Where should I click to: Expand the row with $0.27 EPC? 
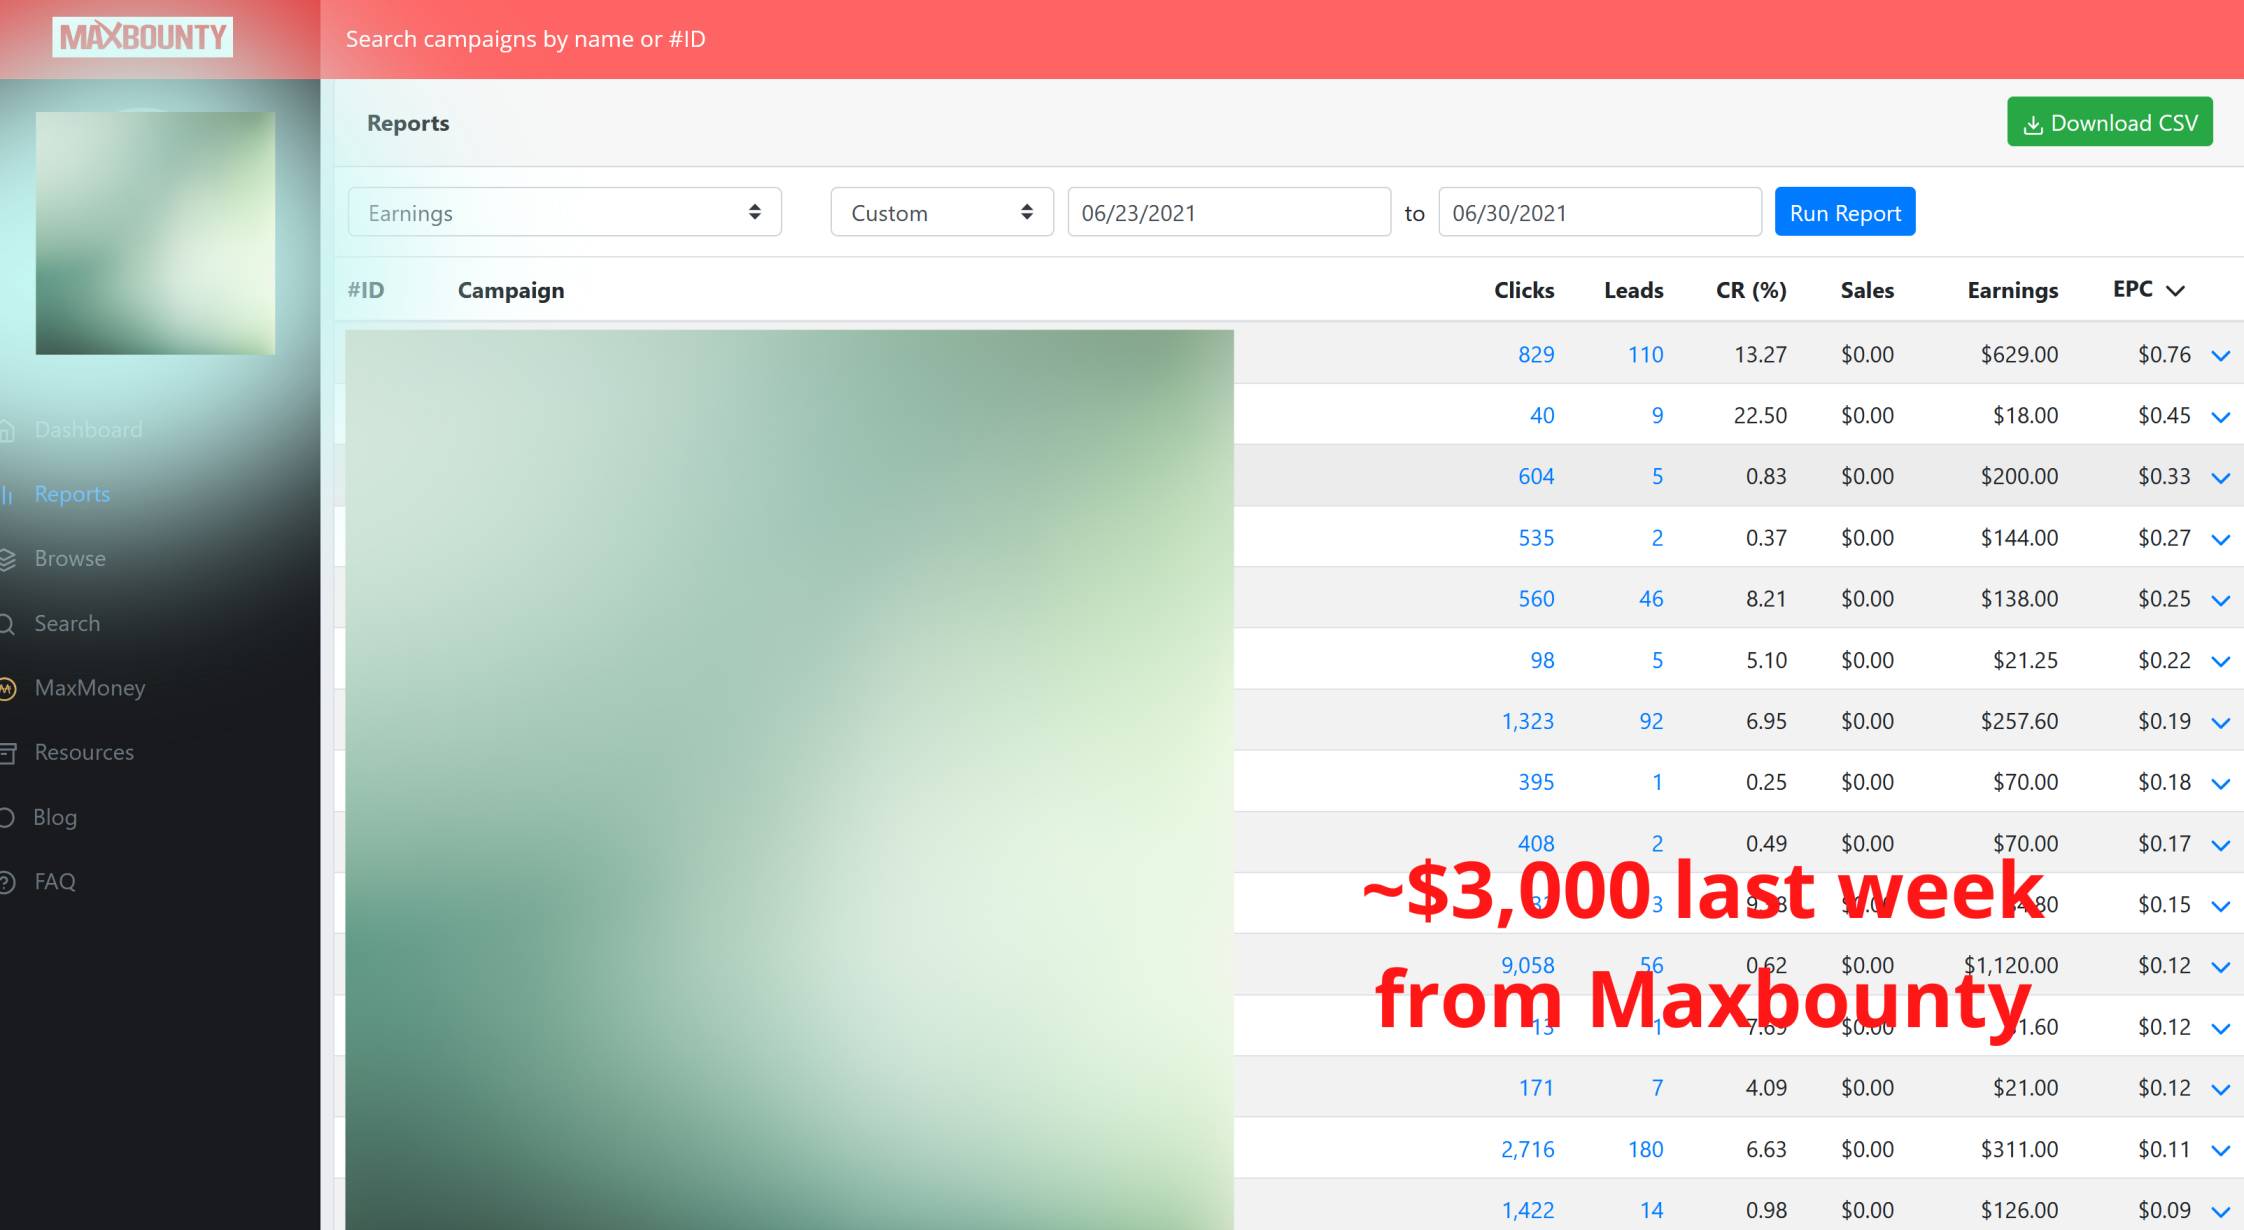[x=2220, y=539]
